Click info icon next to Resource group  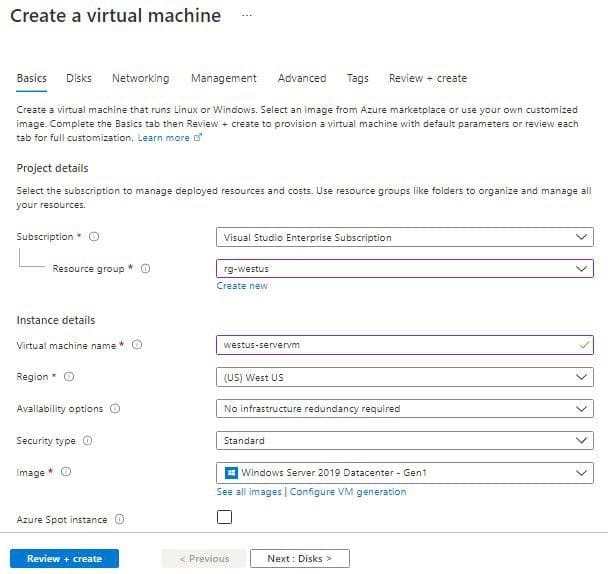pyautogui.click(x=145, y=268)
